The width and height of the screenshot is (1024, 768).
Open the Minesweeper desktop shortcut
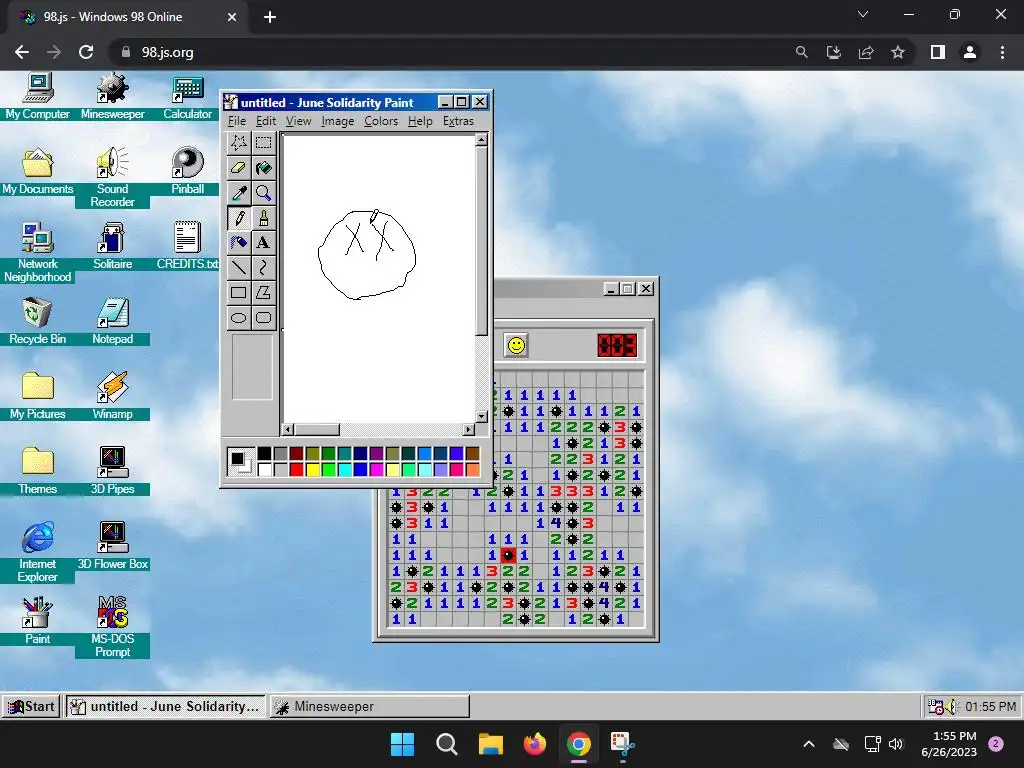112,97
